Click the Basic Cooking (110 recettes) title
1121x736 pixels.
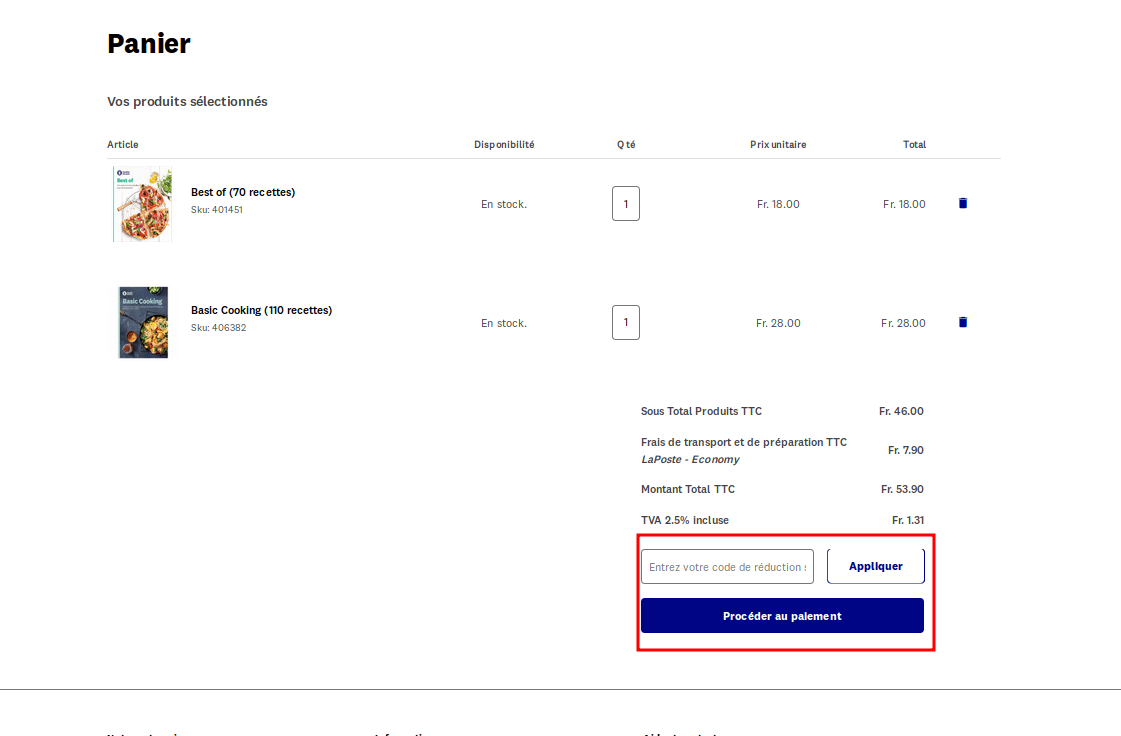[262, 310]
